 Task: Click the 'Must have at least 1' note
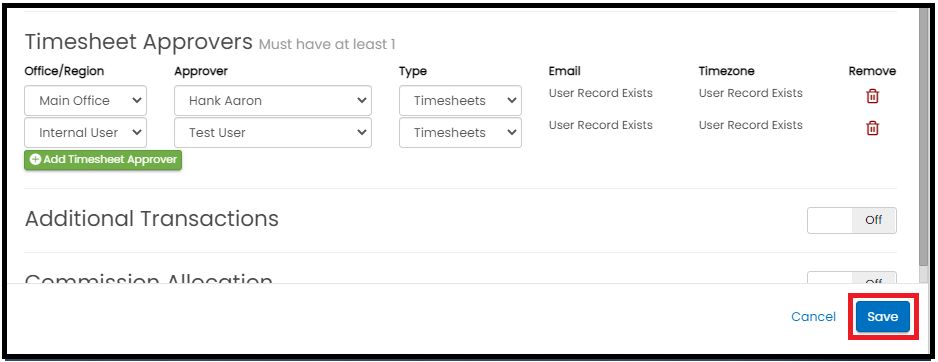pos(327,45)
